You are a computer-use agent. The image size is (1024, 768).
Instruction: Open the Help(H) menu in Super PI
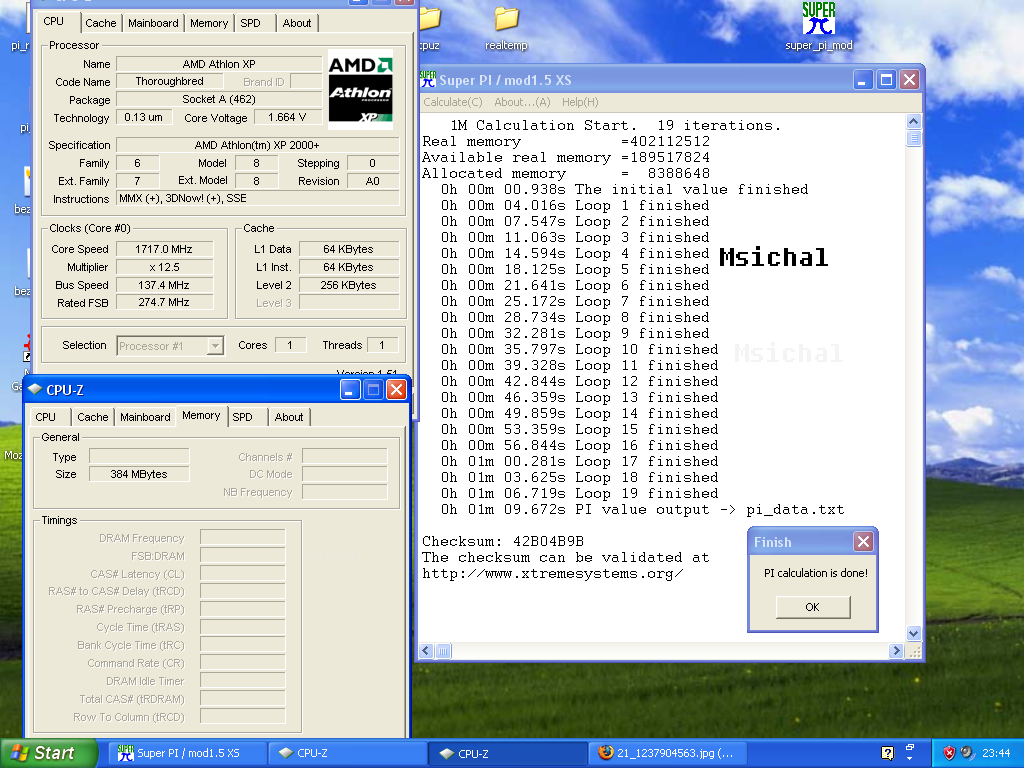[x=580, y=102]
